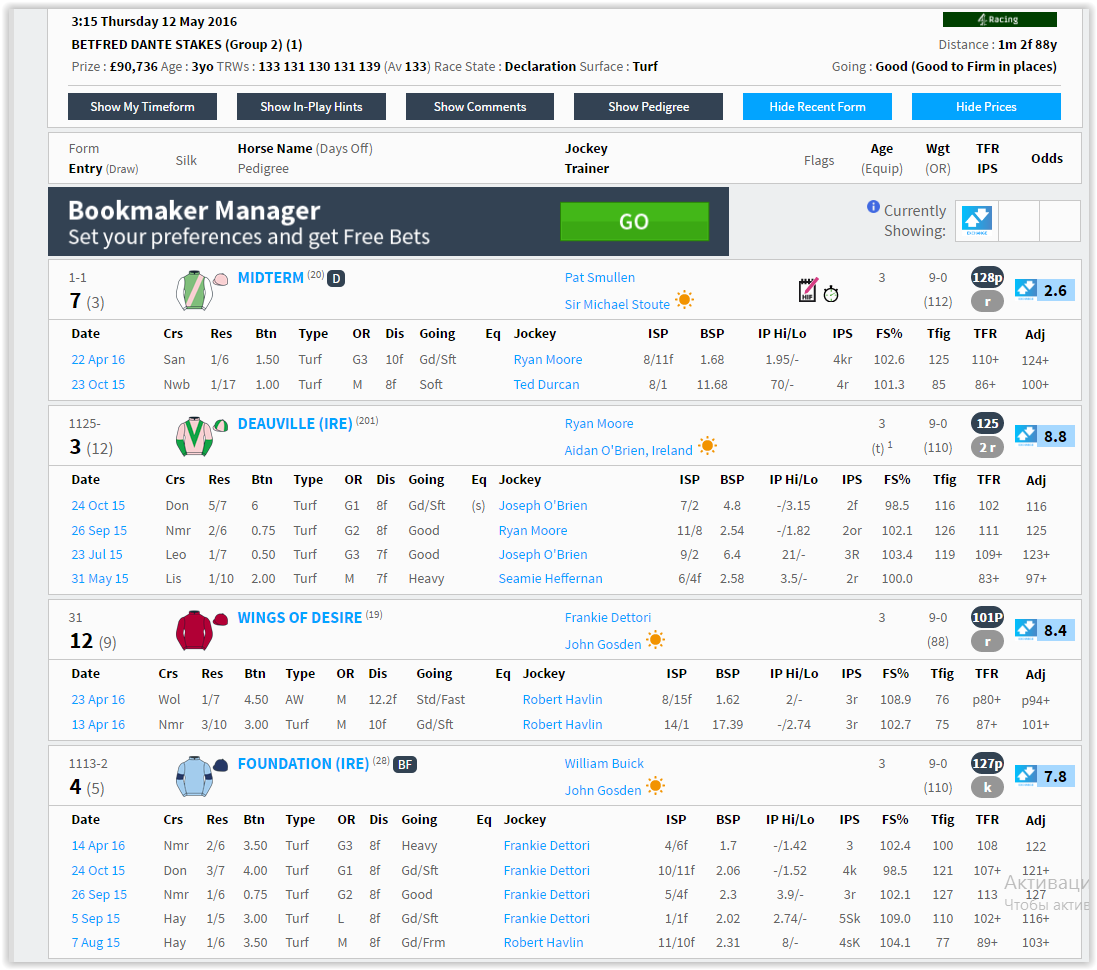The image size is (1097, 970).
Task: Select the Betfair exchange logo in Currently Showing
Action: [977, 220]
